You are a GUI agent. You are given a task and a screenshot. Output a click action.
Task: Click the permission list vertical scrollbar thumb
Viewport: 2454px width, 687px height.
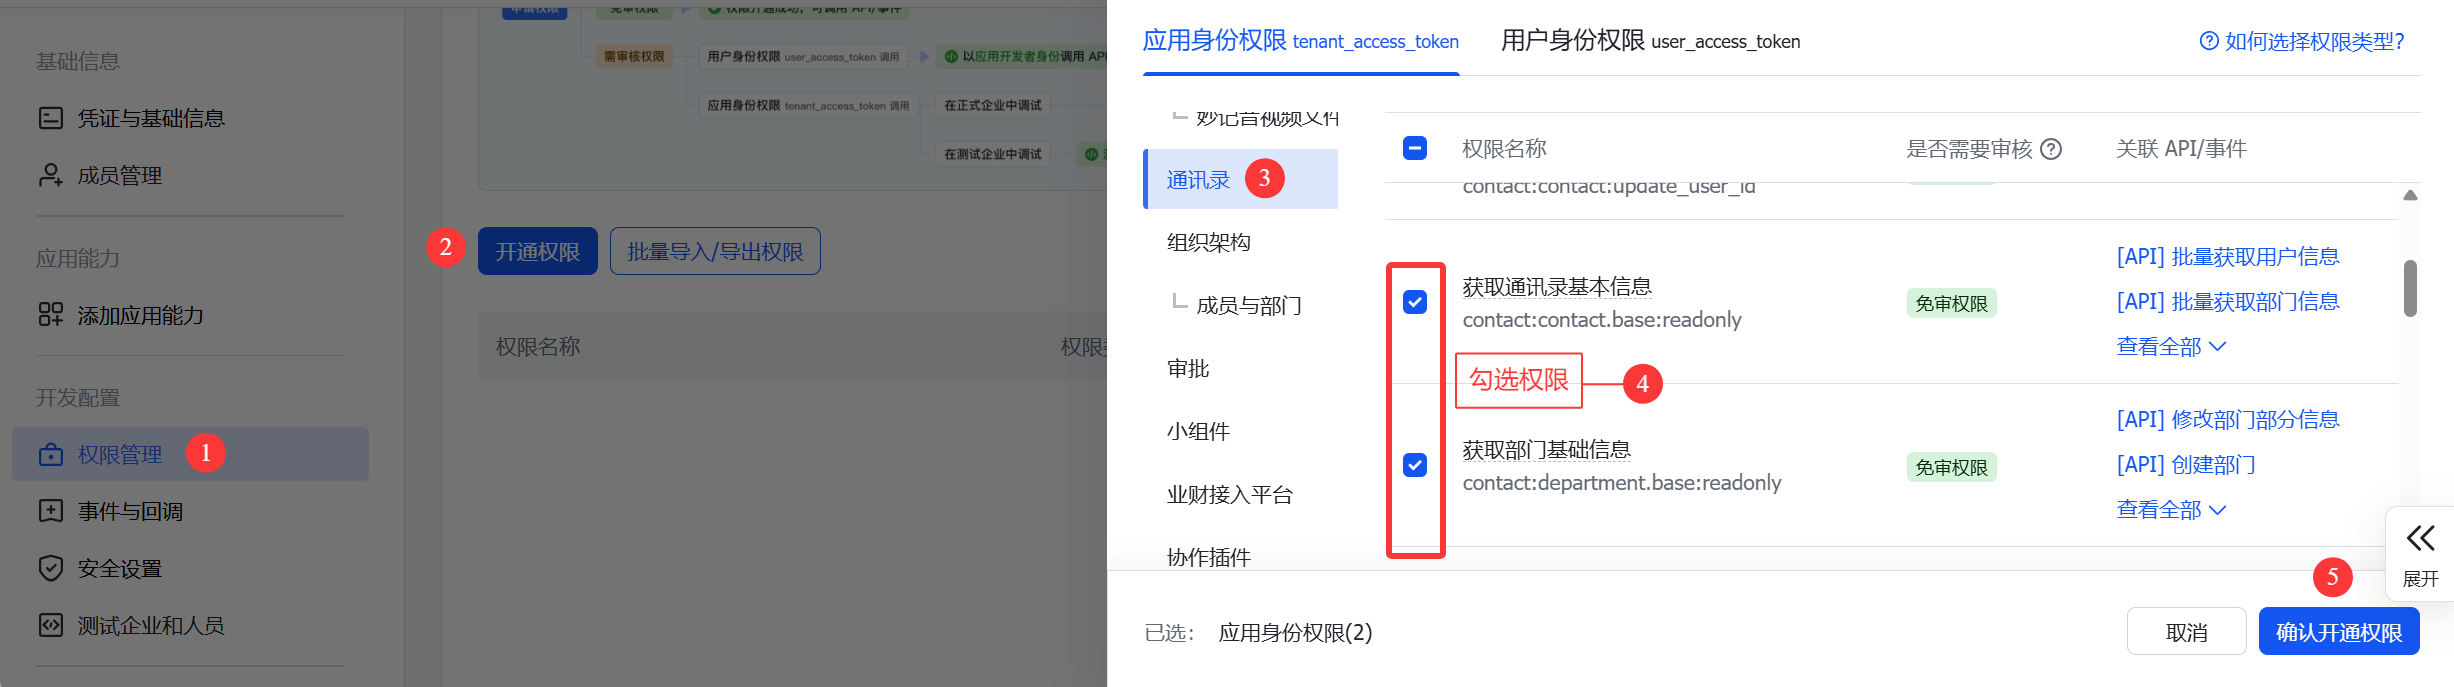(x=2410, y=288)
